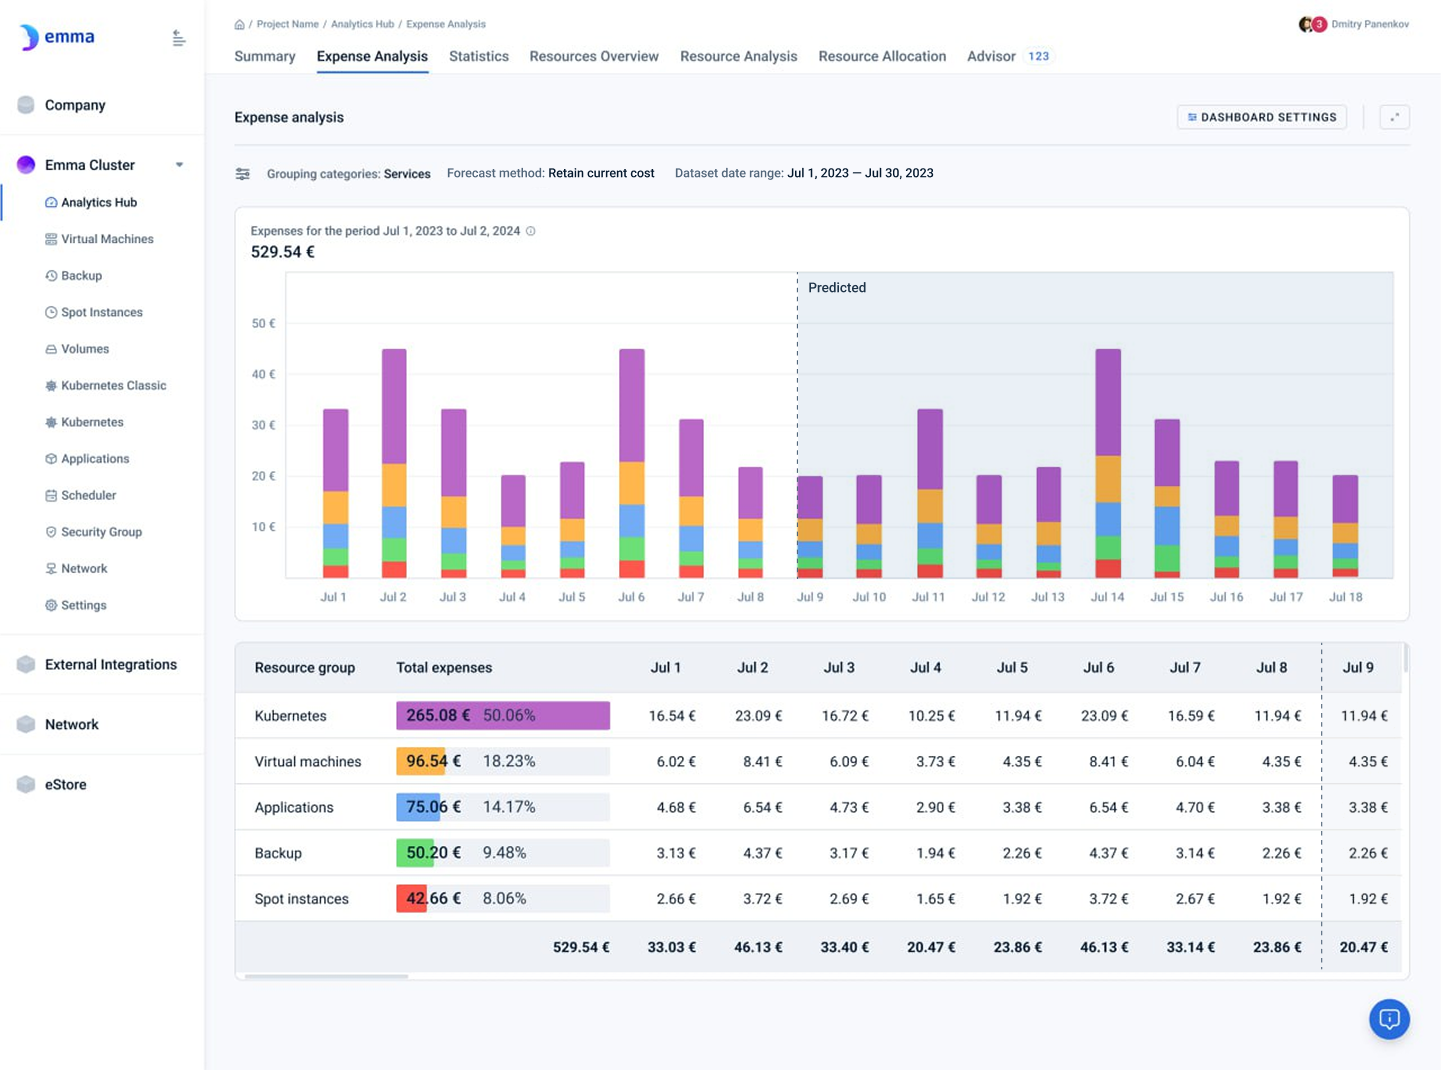Click the Settings gear icon
1441x1071 pixels.
click(51, 605)
